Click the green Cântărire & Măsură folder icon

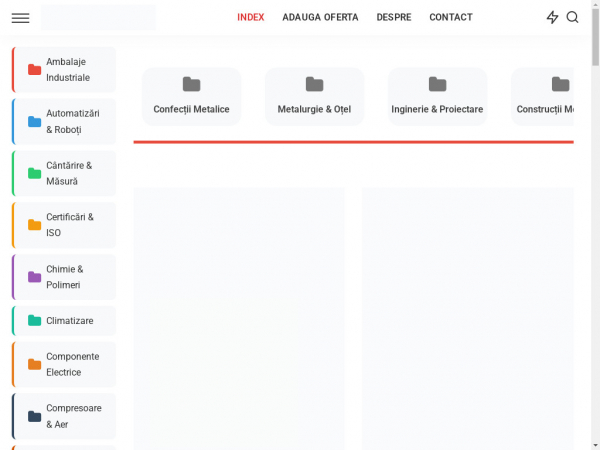pos(35,174)
